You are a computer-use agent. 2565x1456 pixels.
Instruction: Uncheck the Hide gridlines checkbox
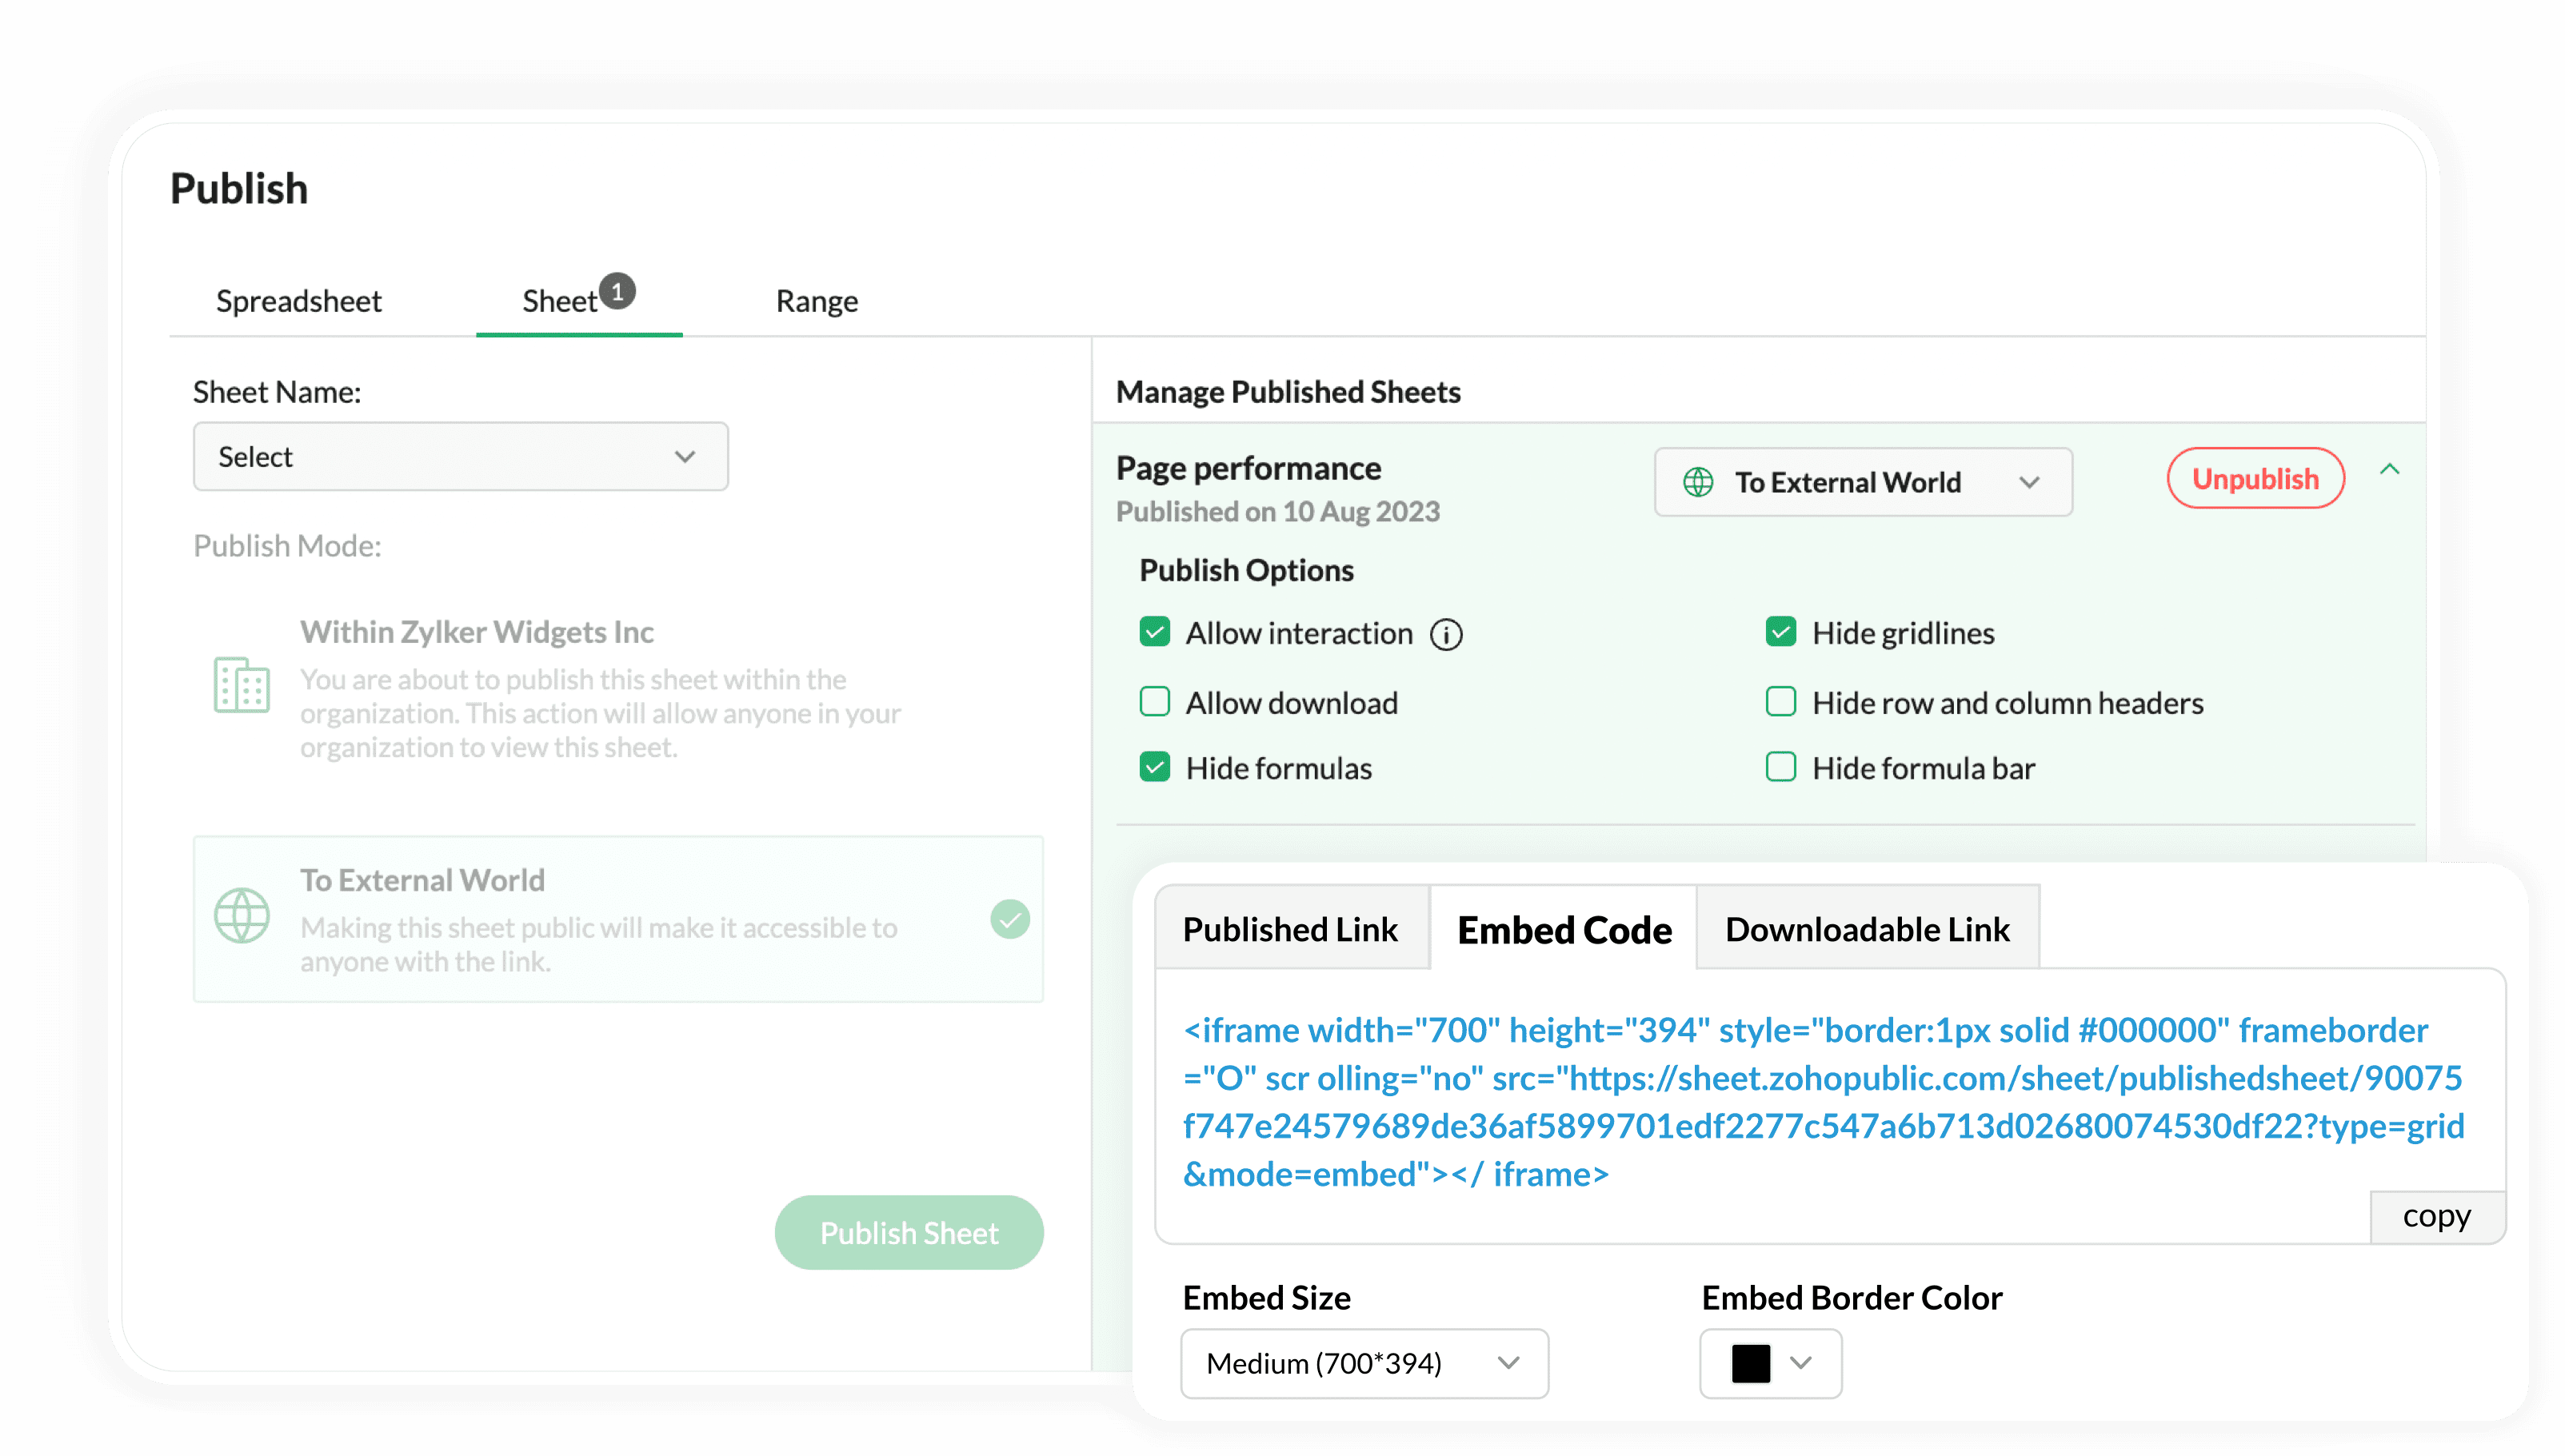point(1781,633)
